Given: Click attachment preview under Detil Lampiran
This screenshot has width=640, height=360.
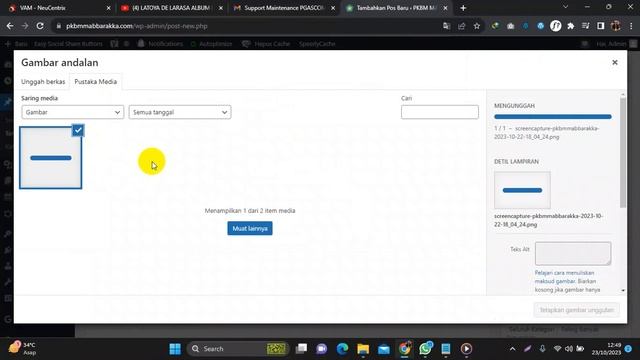Looking at the screenshot, I should click(522, 190).
